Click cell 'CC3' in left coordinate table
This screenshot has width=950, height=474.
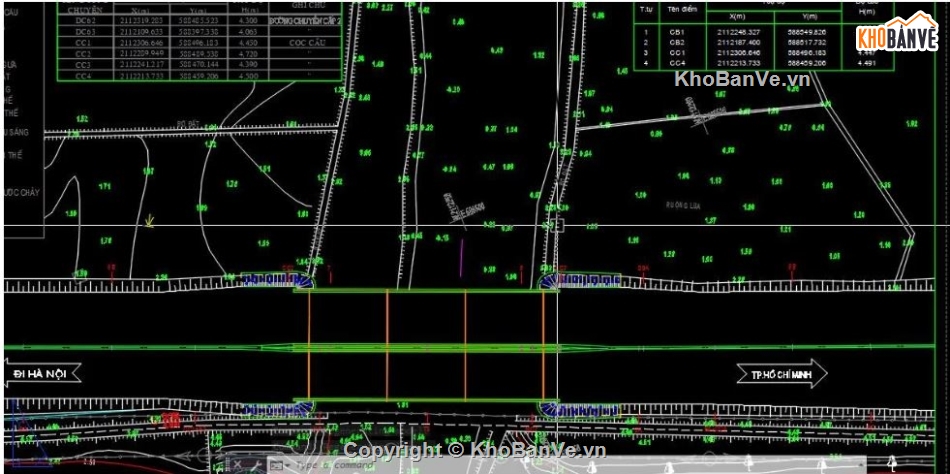85,65
